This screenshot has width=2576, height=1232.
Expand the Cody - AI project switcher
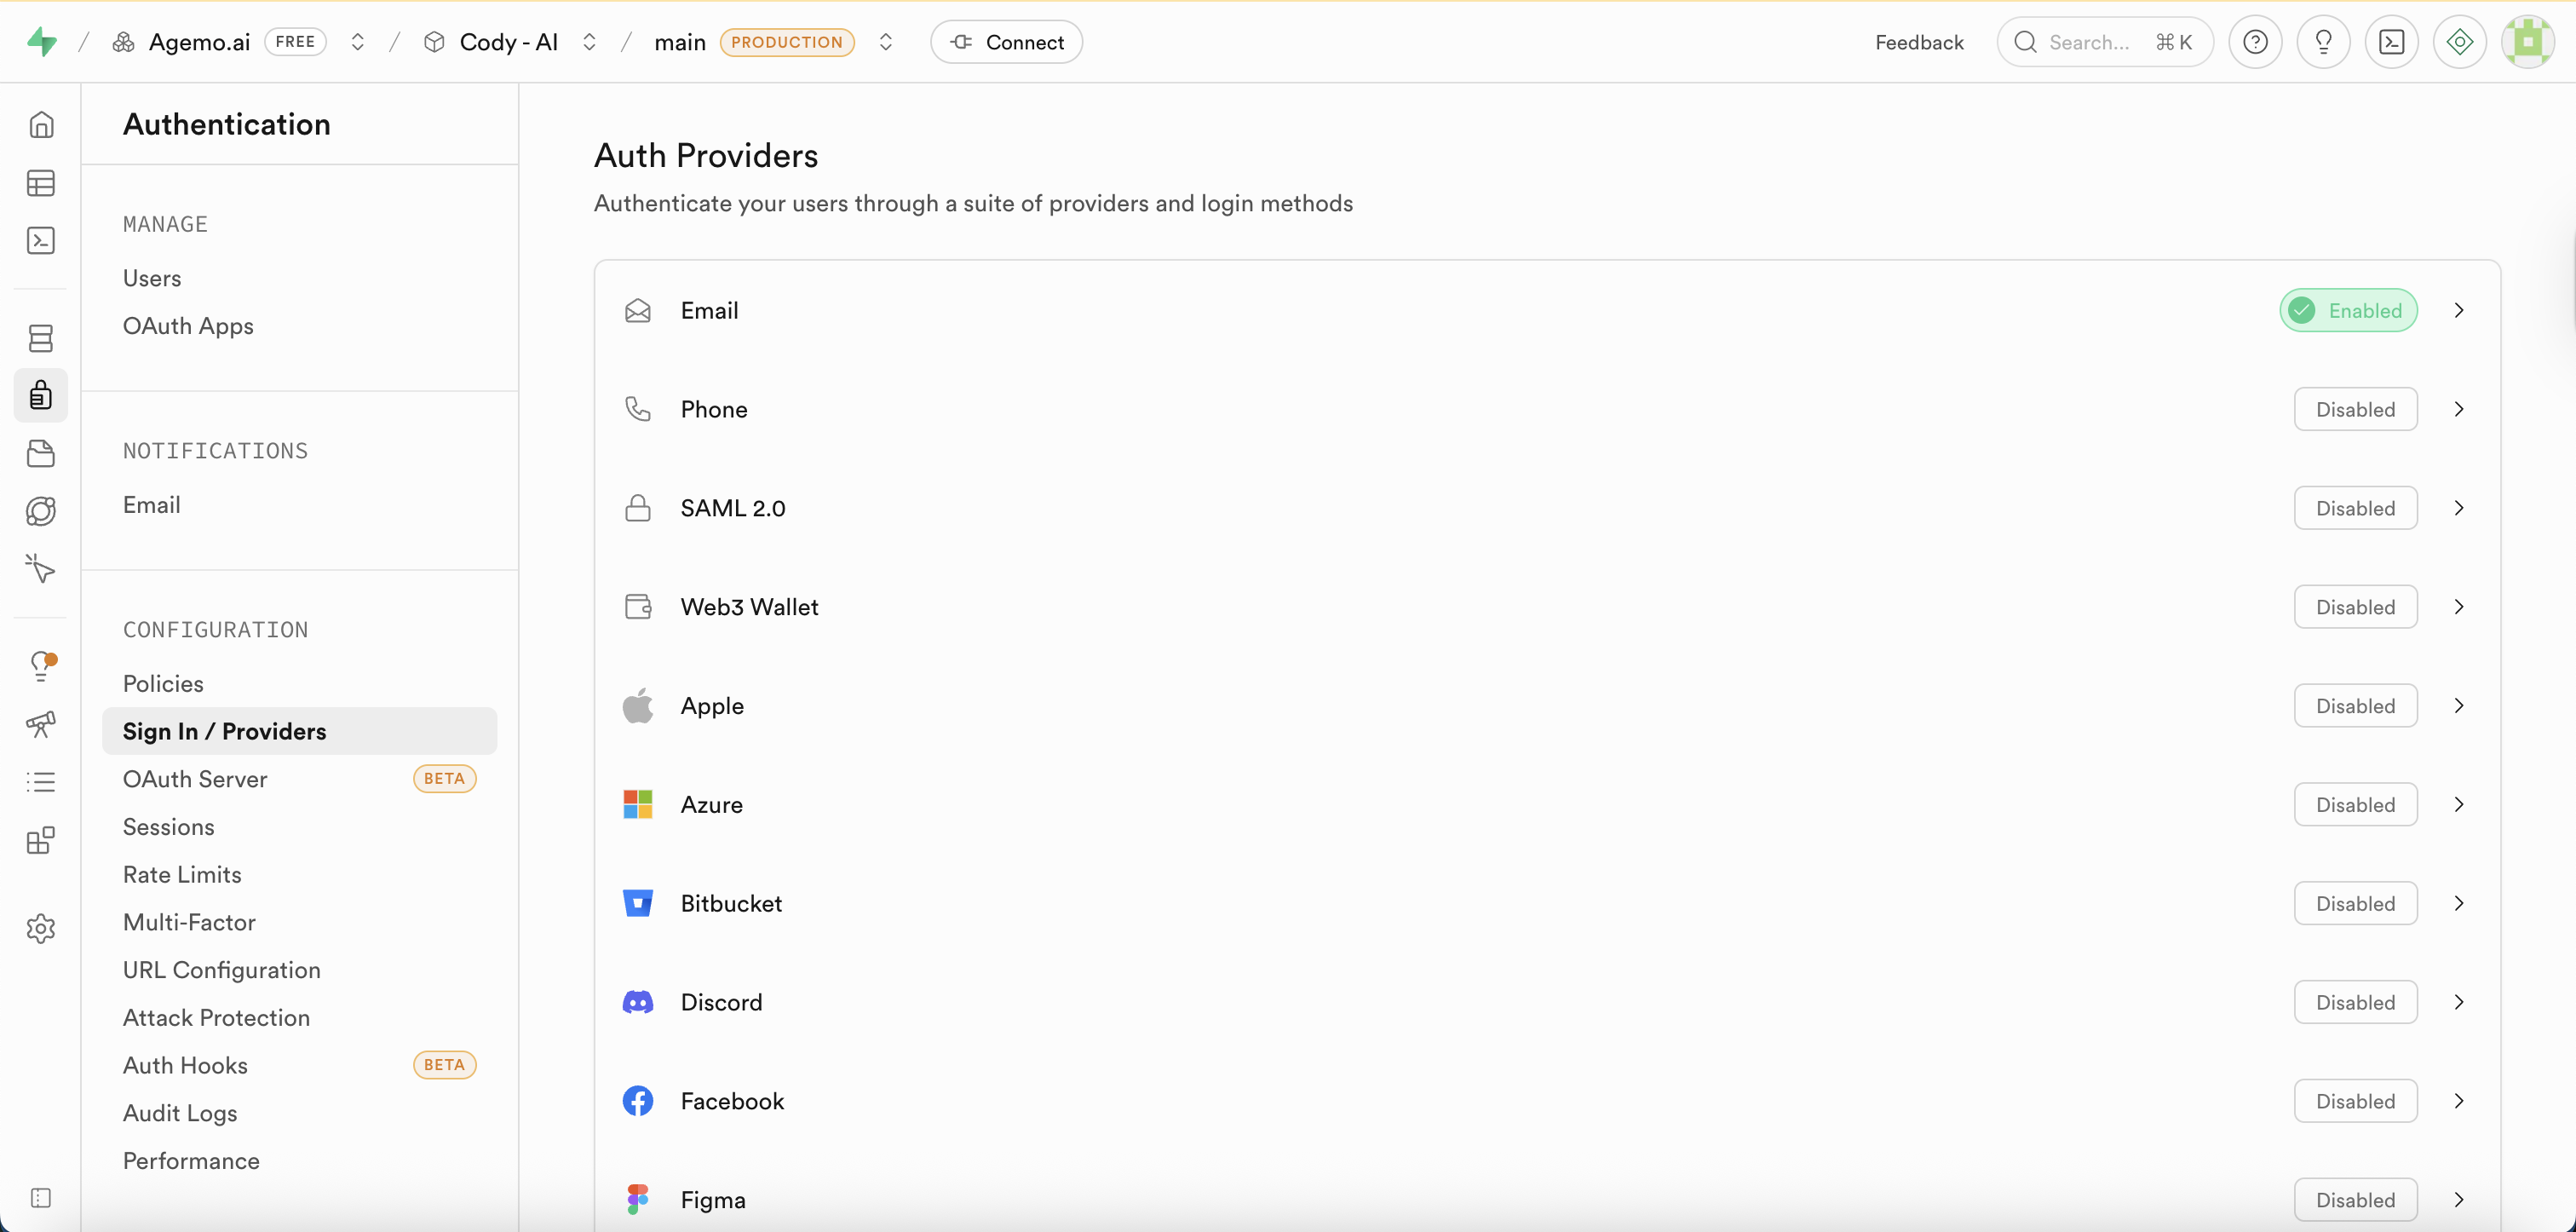coord(589,42)
